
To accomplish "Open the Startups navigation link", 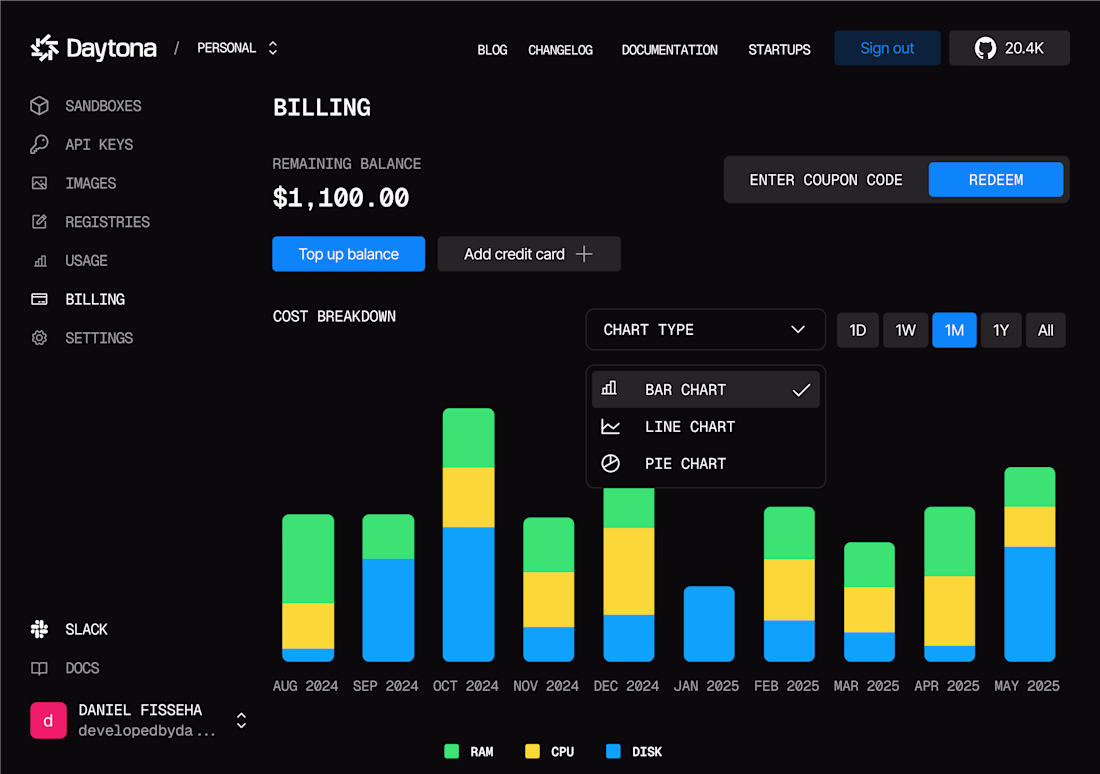I will pos(779,50).
